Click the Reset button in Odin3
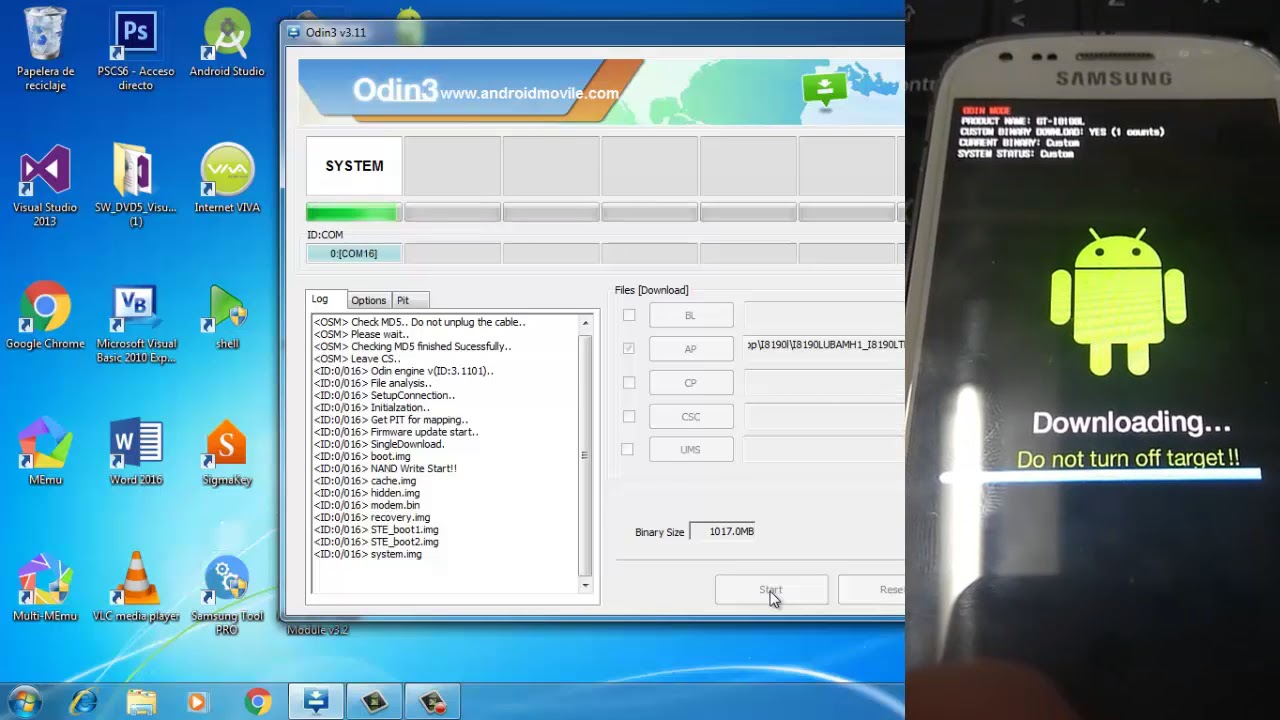1280x720 pixels. click(872, 590)
